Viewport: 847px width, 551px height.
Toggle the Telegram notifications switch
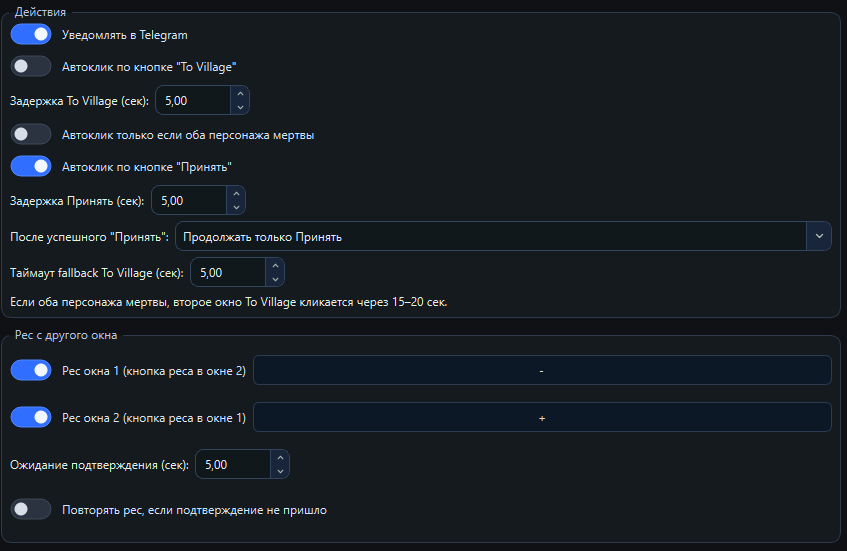pos(31,34)
